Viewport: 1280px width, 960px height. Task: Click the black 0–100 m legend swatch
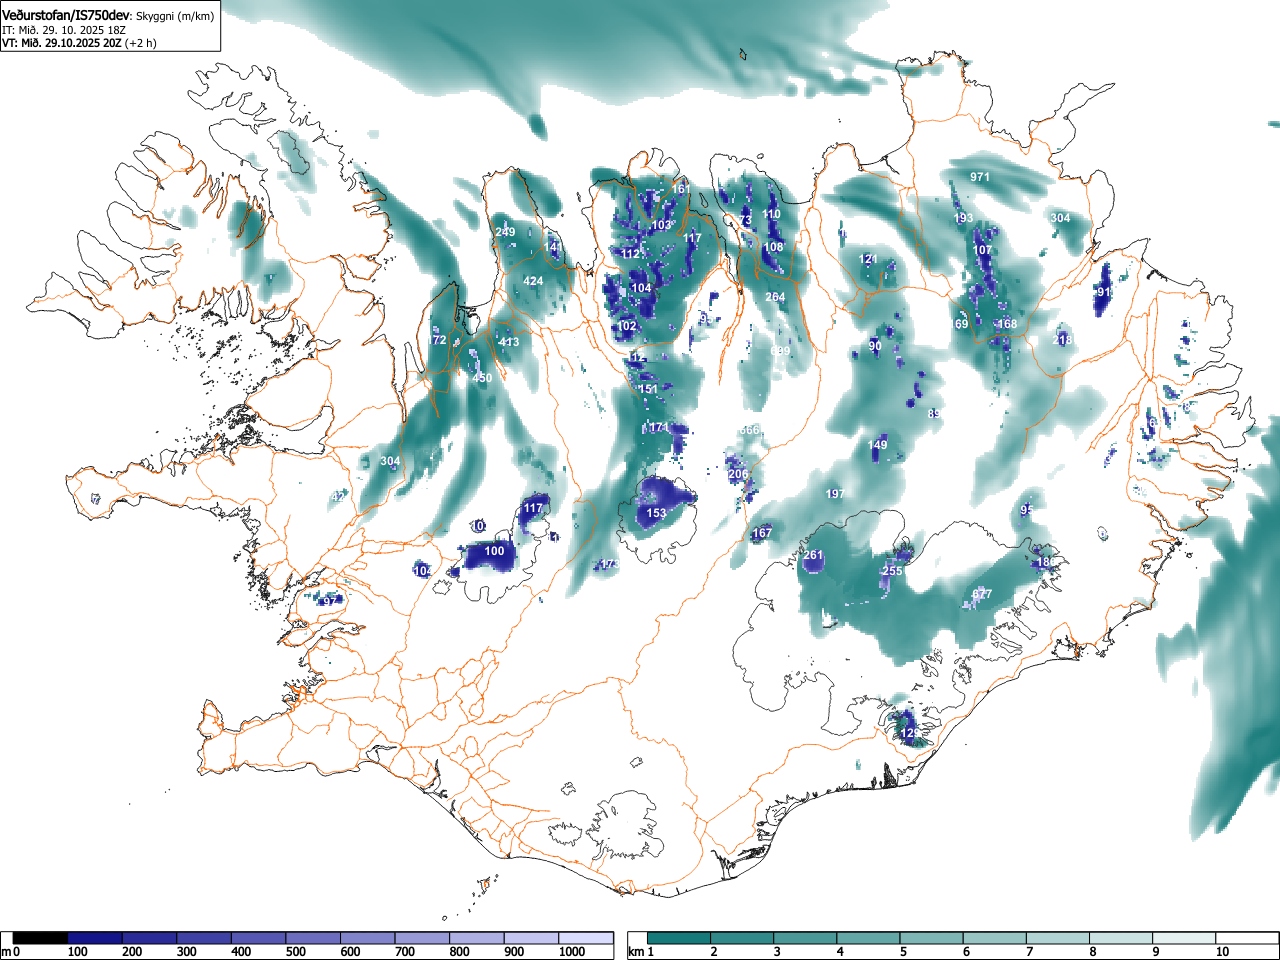point(40,938)
